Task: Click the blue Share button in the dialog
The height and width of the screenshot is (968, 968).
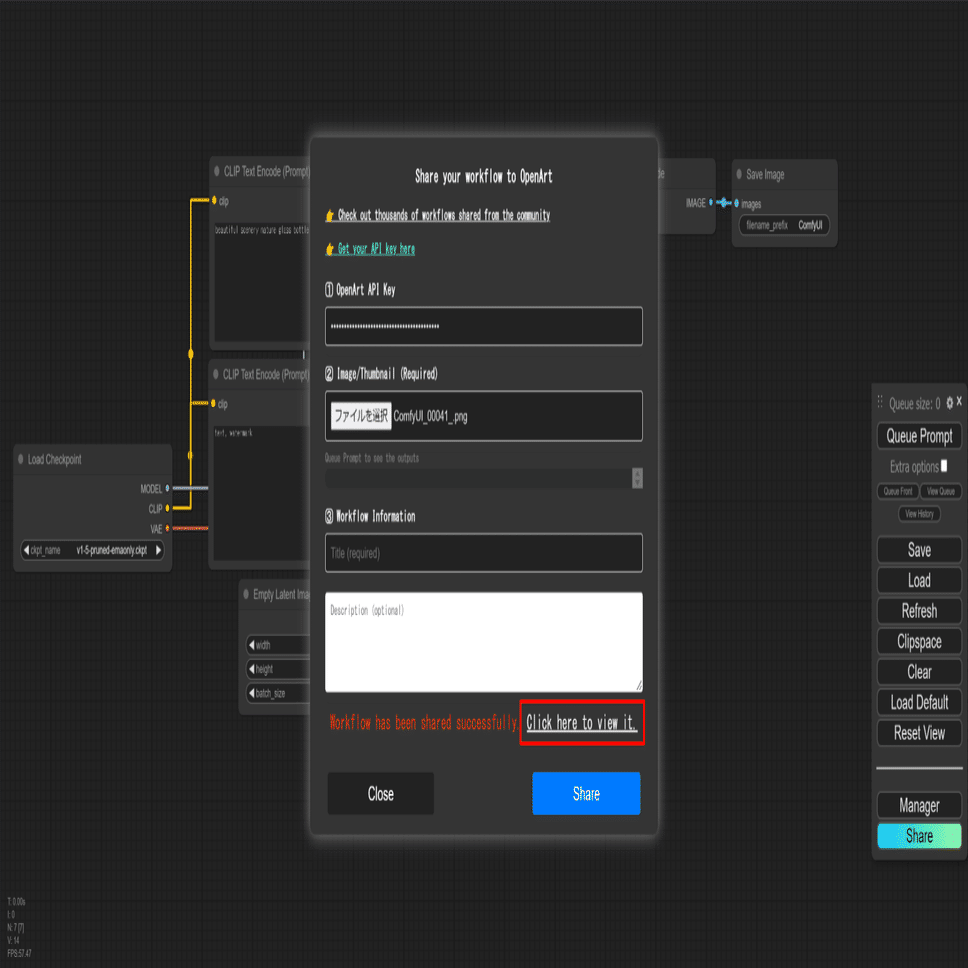Action: coord(586,793)
